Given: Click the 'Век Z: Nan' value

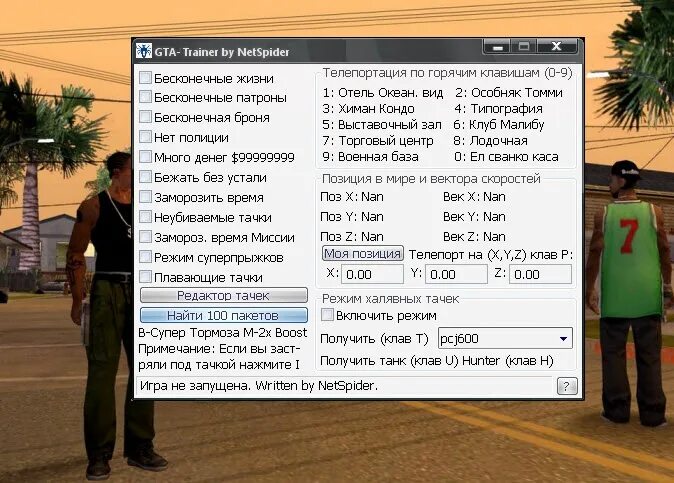Looking at the screenshot, I should (x=475, y=236).
